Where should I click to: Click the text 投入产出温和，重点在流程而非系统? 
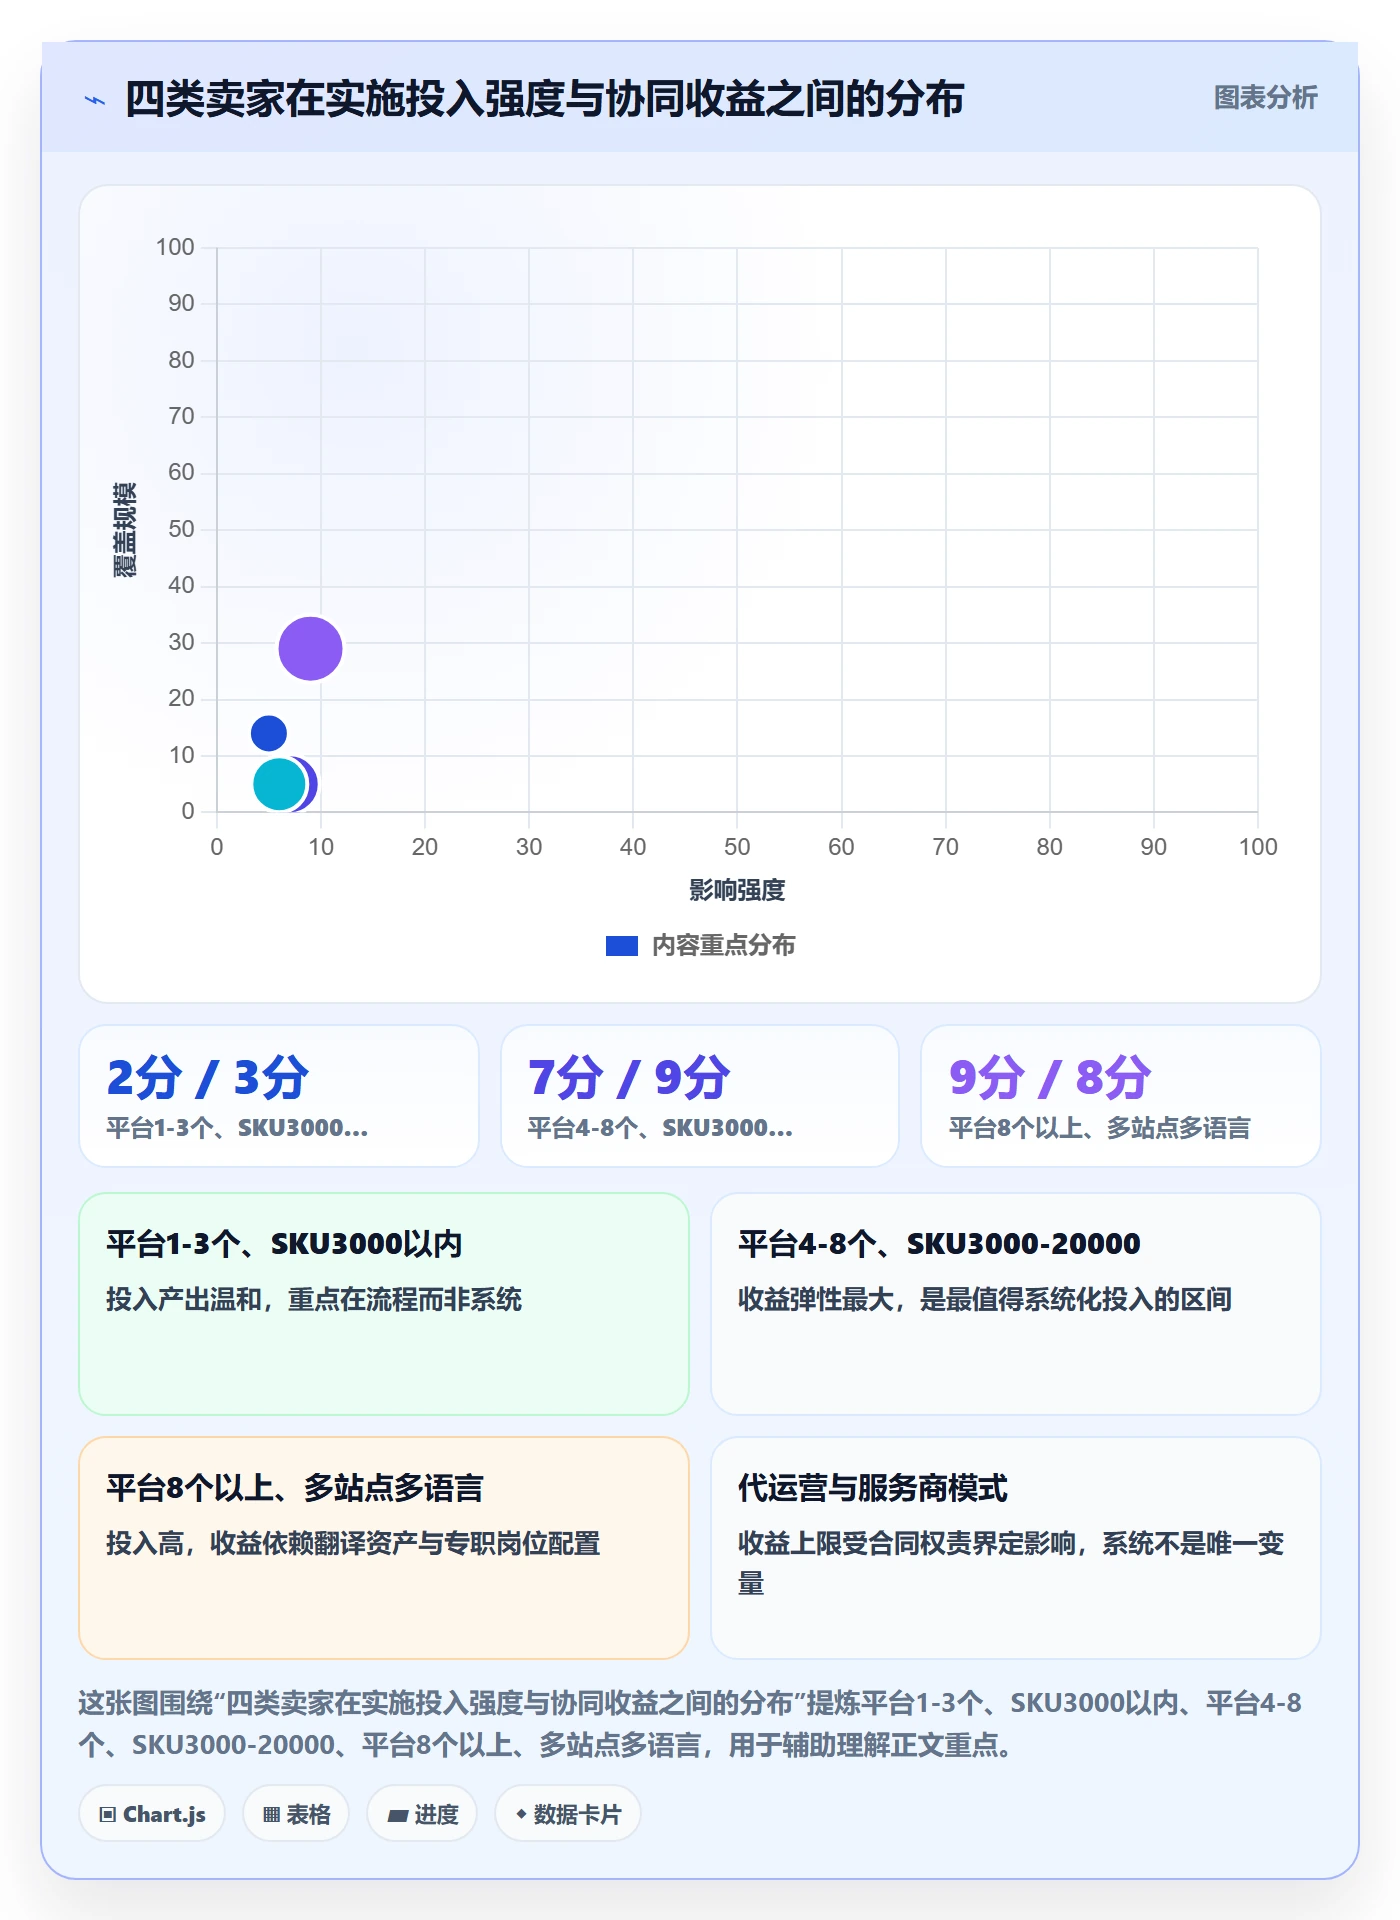click(x=314, y=1299)
